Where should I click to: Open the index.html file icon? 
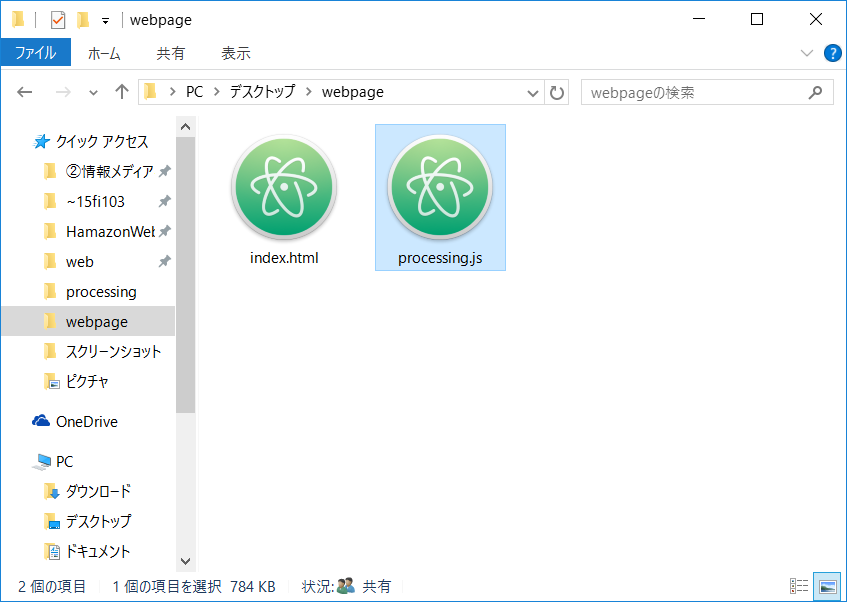click(284, 187)
